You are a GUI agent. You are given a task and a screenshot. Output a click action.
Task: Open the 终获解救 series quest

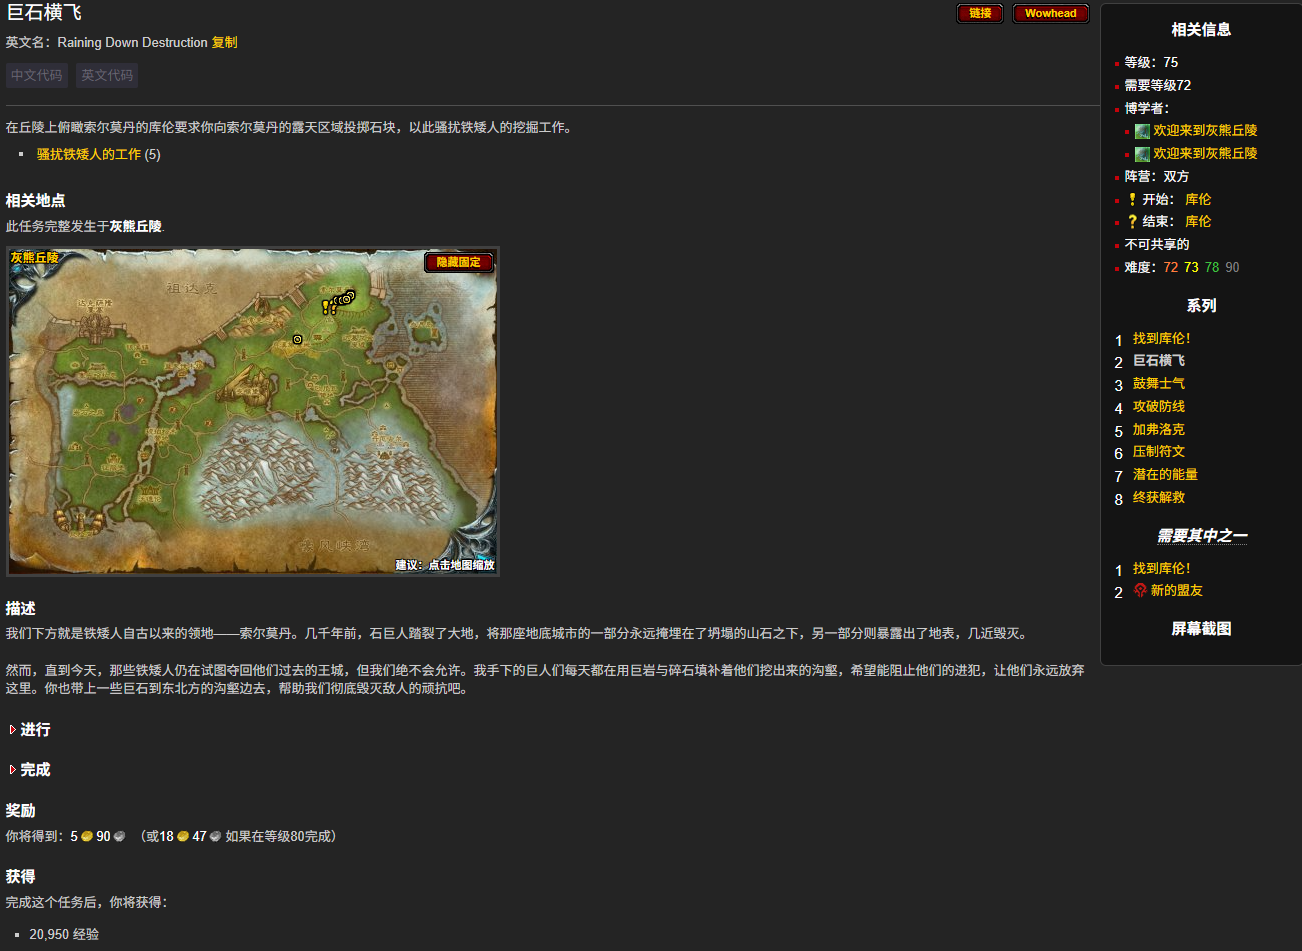coord(1158,497)
